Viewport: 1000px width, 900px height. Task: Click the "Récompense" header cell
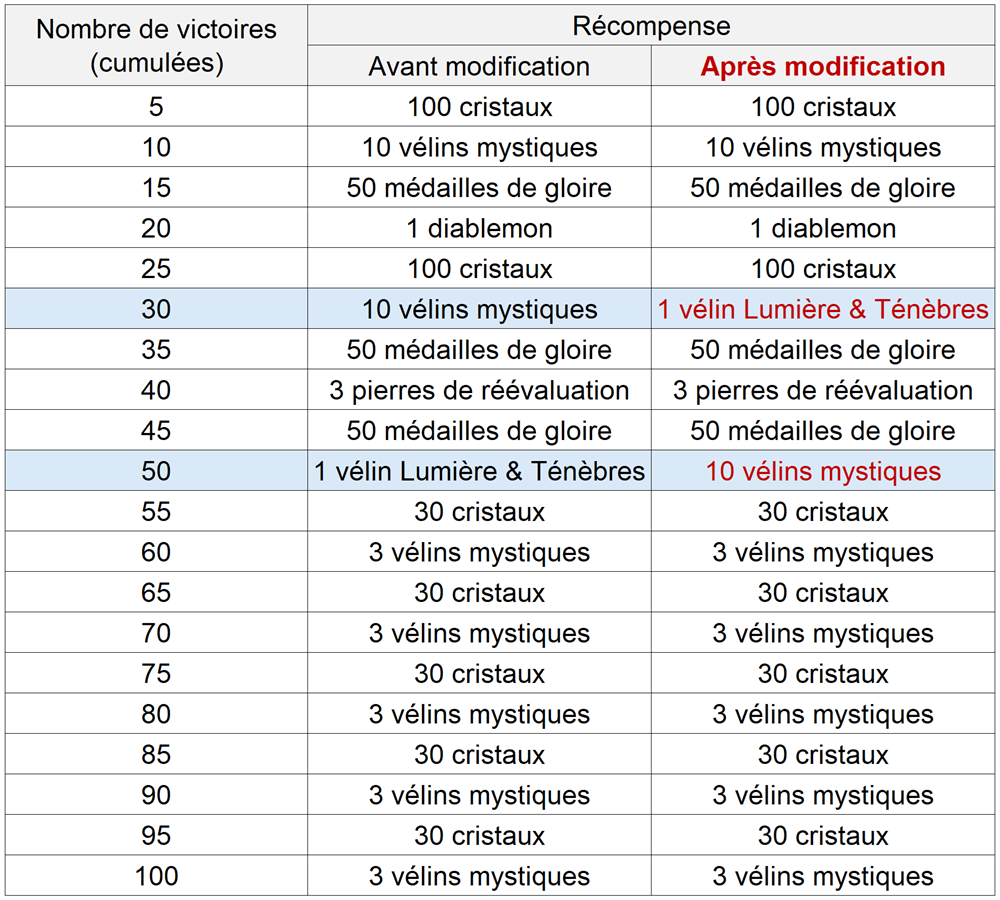651,26
